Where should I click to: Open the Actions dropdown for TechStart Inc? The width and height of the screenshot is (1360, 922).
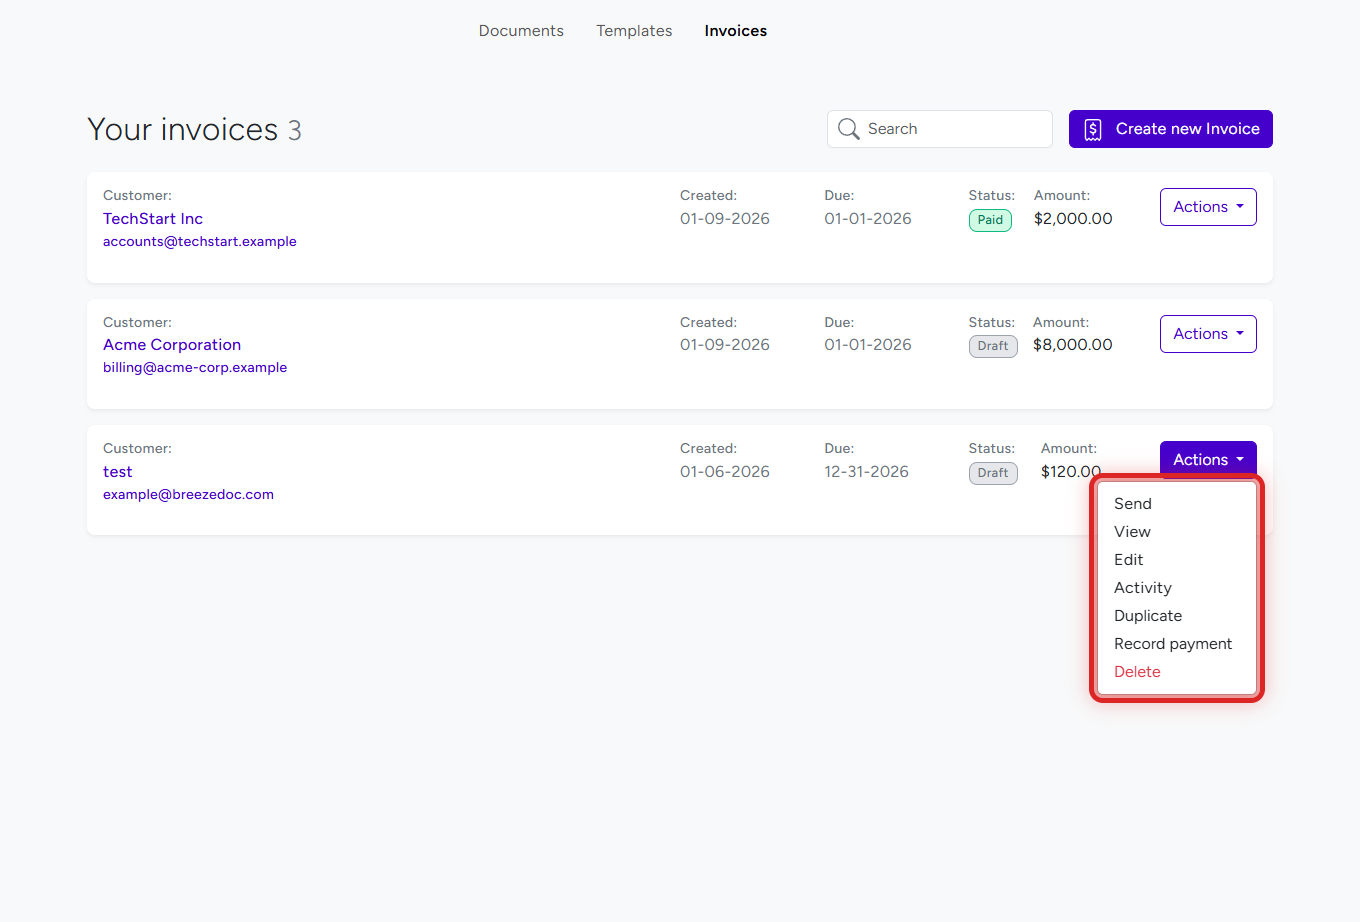(1208, 206)
